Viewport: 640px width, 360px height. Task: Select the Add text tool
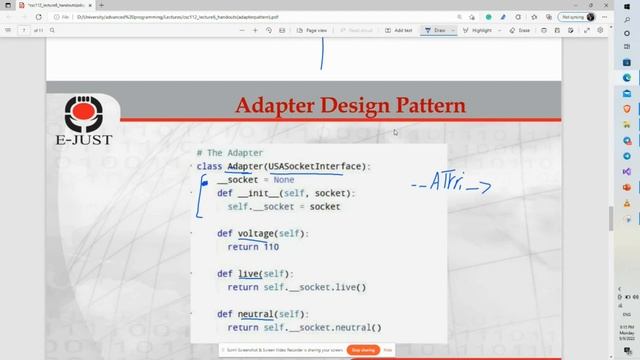(399, 30)
